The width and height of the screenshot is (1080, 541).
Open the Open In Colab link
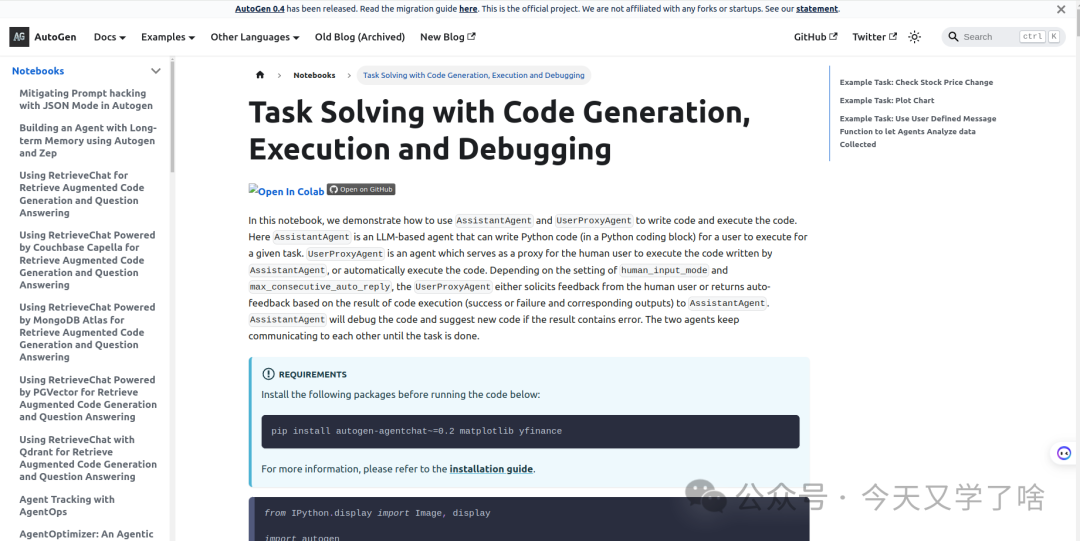pyautogui.click(x=287, y=191)
